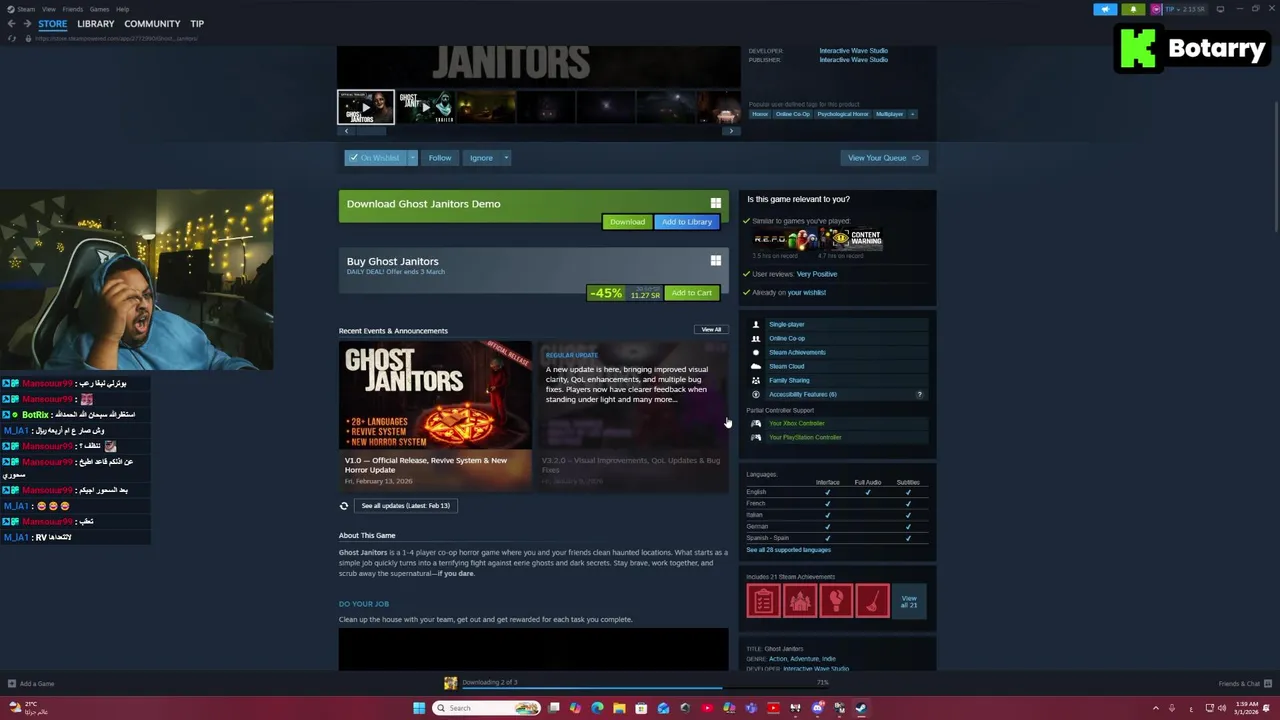Open the Windows Start menu
This screenshot has height=720, width=1280.
[419, 708]
